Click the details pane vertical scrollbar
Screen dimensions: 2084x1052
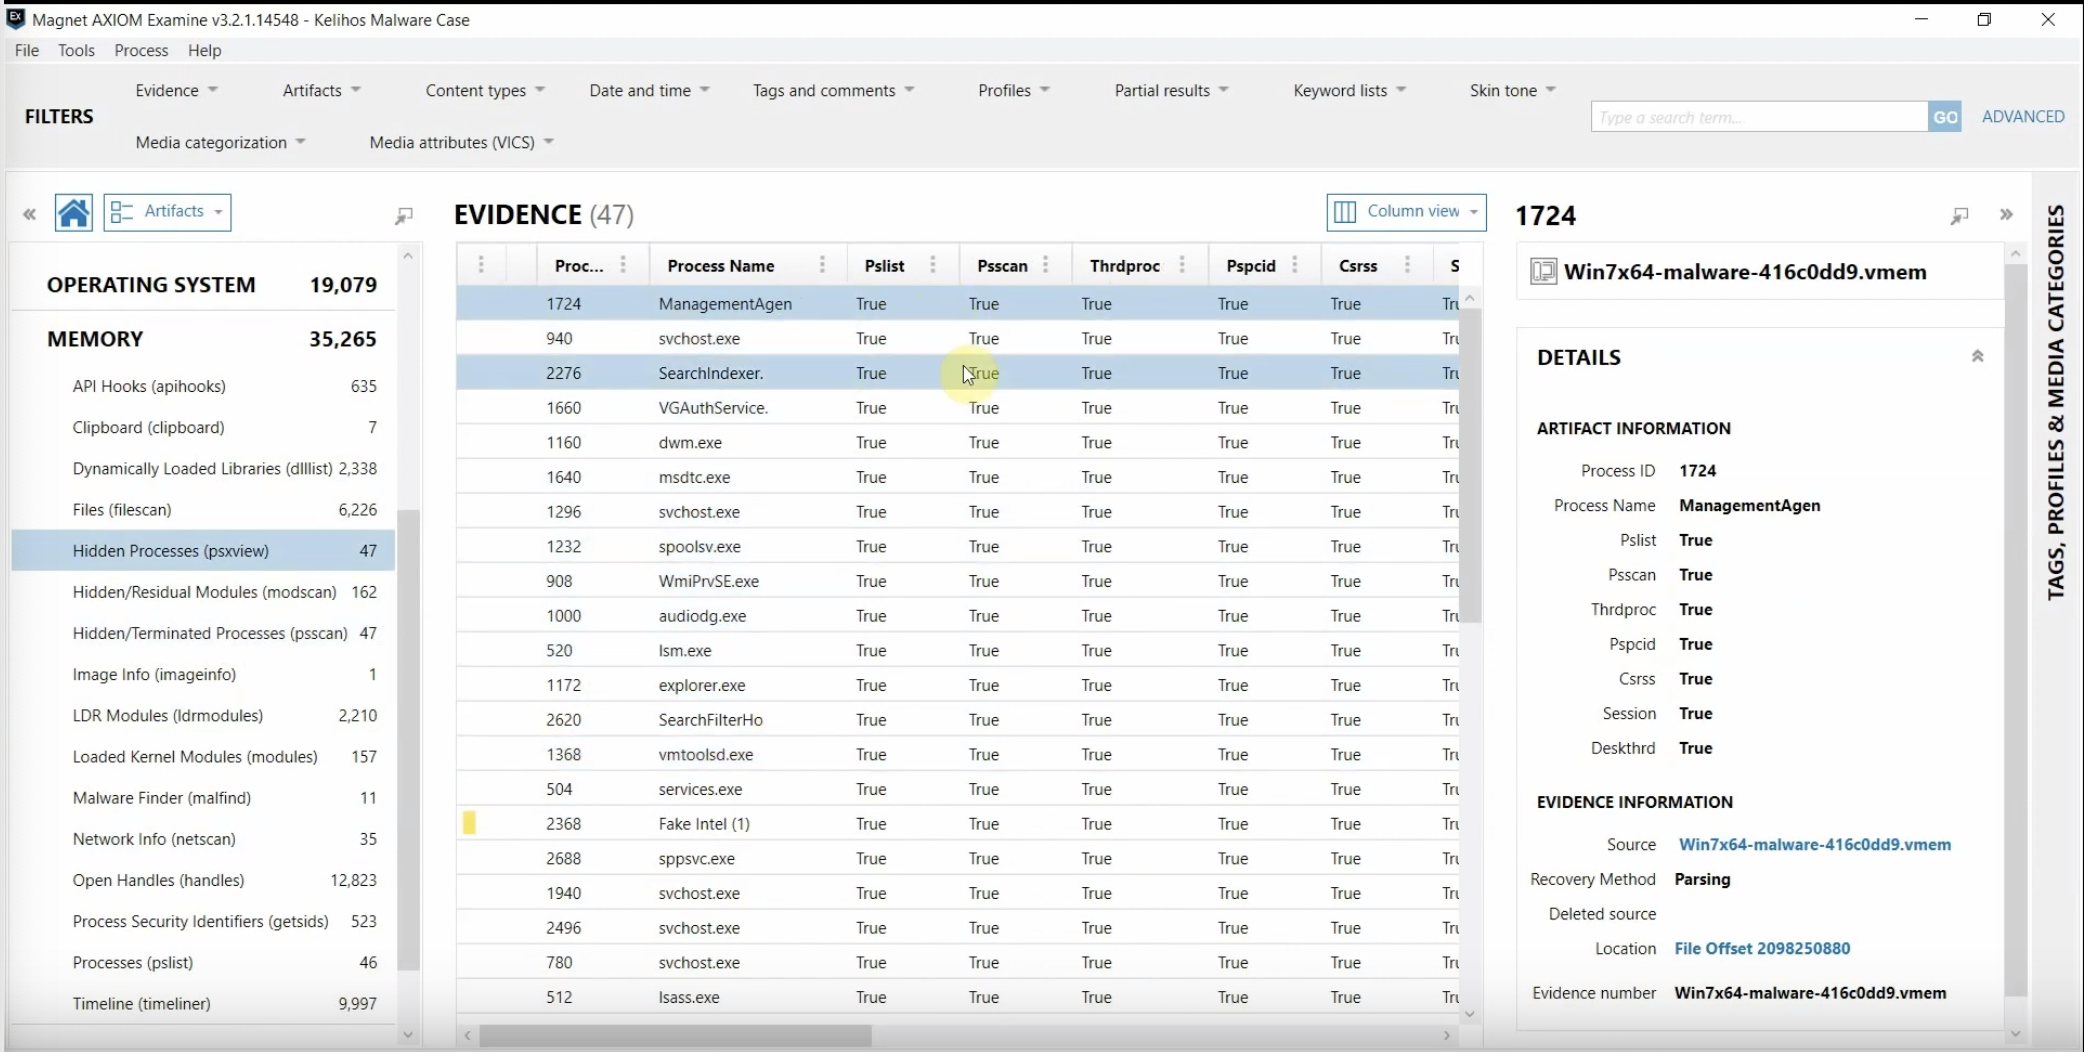point(2015,630)
